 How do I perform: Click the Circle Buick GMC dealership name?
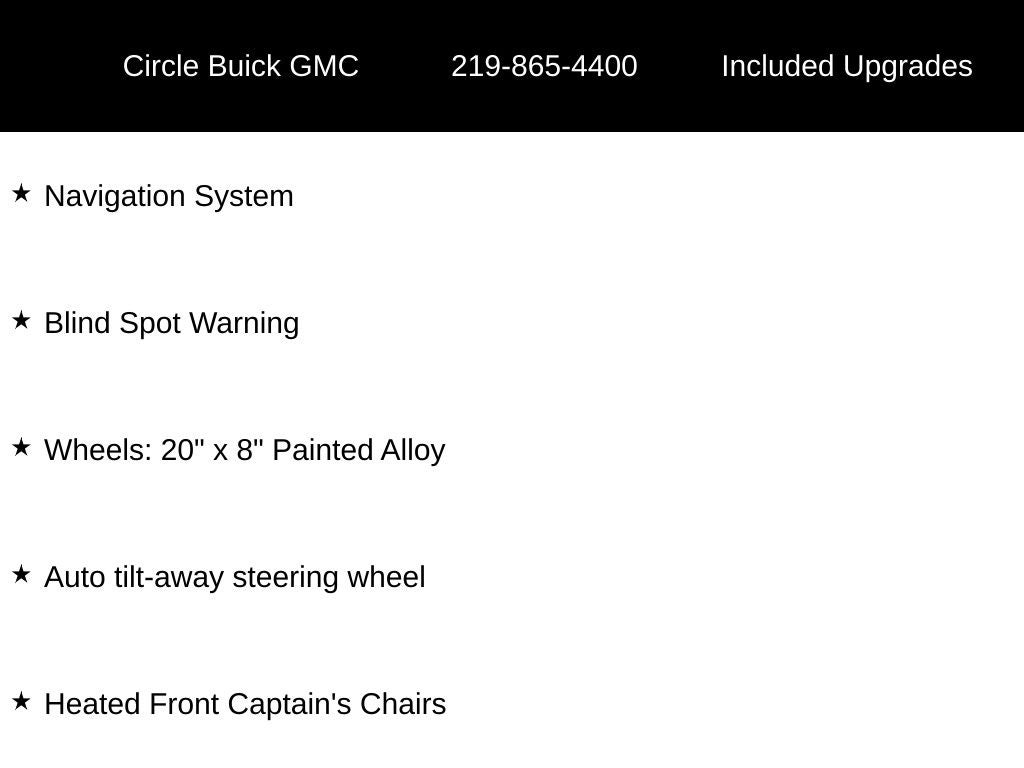click(x=240, y=66)
